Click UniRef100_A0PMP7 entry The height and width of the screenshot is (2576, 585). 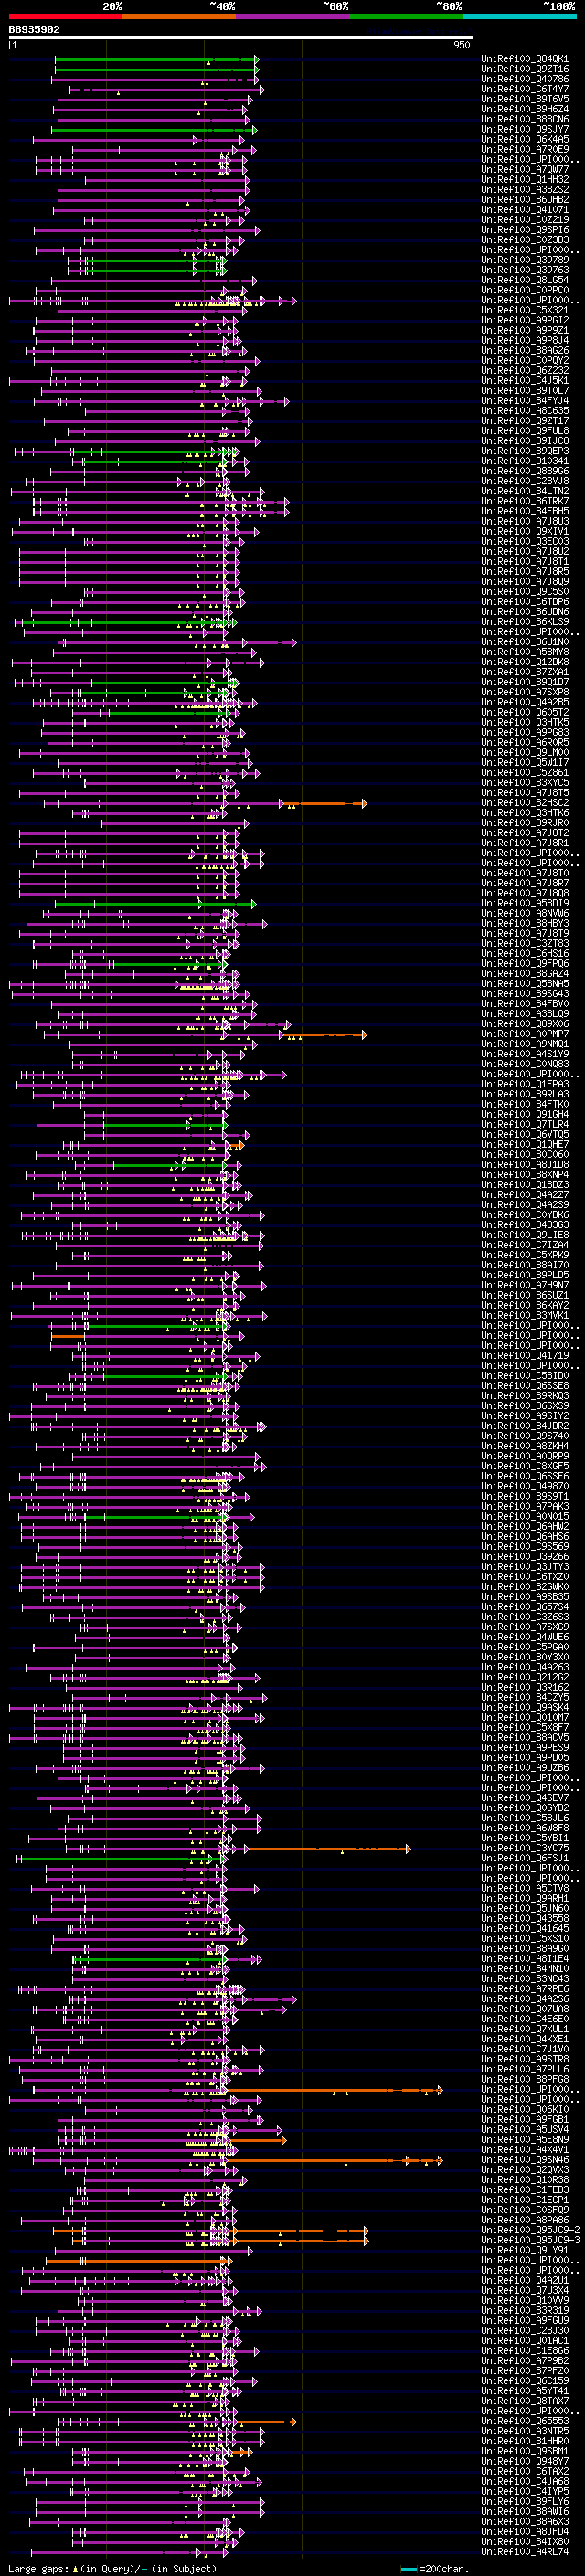pos(525,1034)
